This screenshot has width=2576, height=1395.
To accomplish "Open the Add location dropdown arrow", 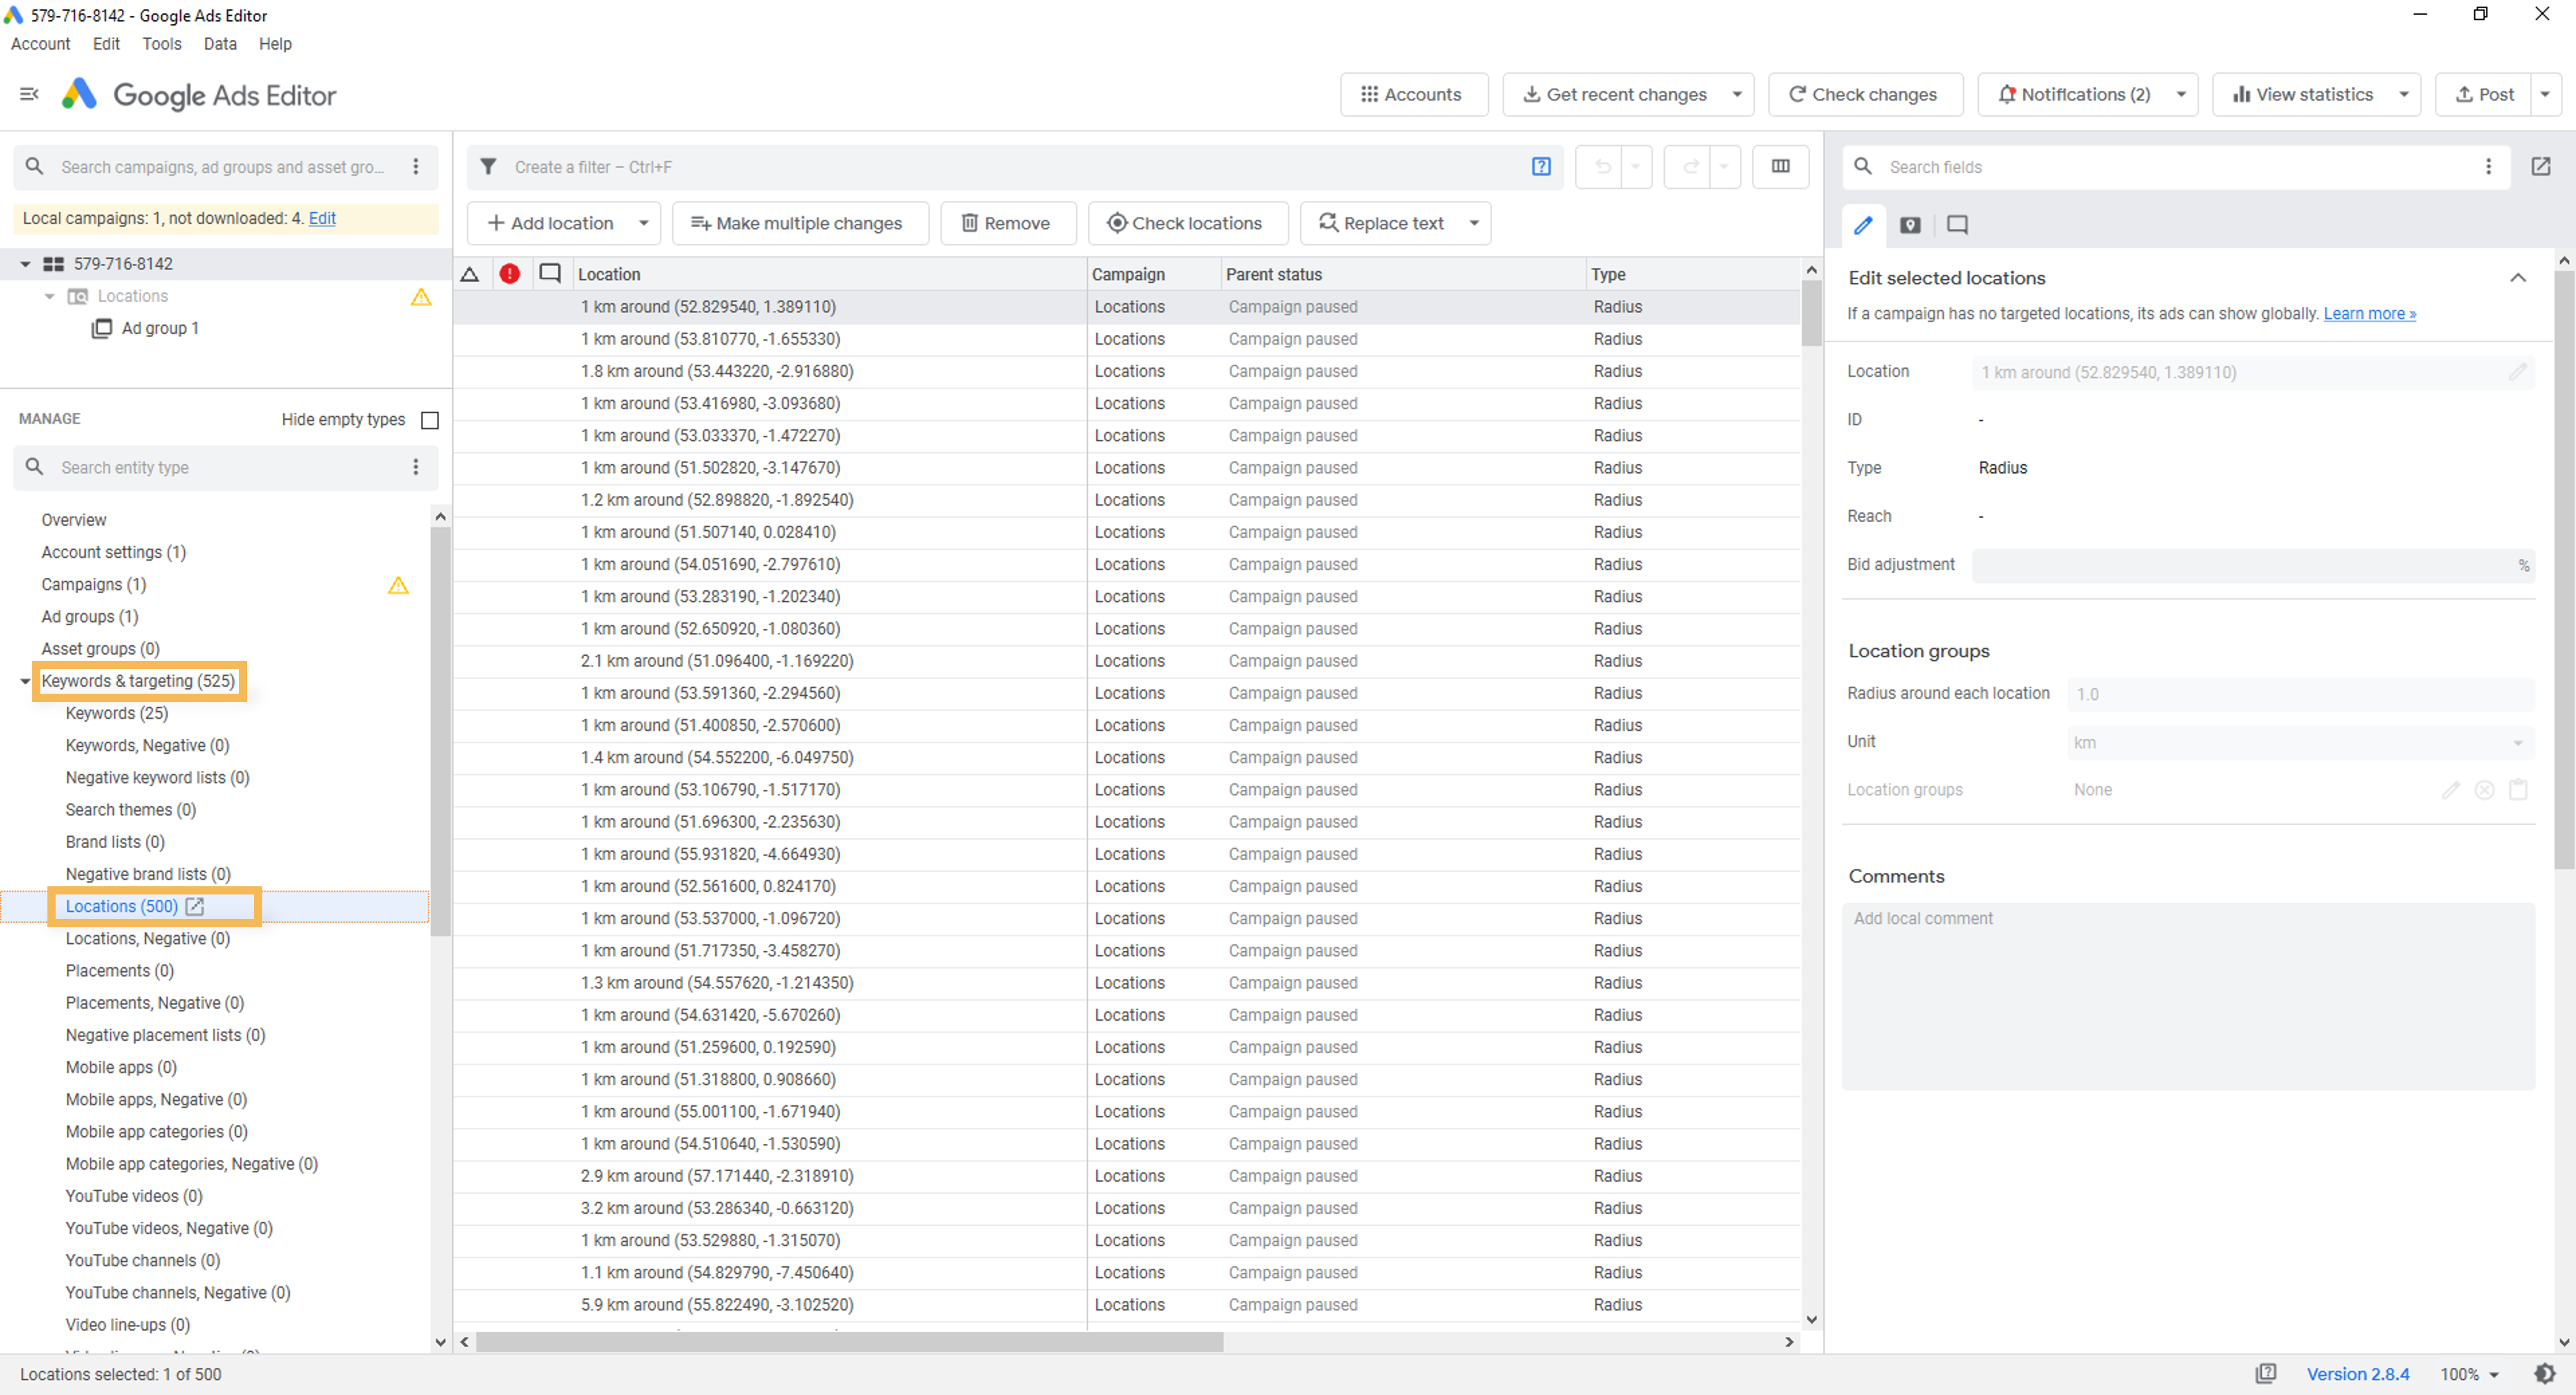I will [644, 223].
